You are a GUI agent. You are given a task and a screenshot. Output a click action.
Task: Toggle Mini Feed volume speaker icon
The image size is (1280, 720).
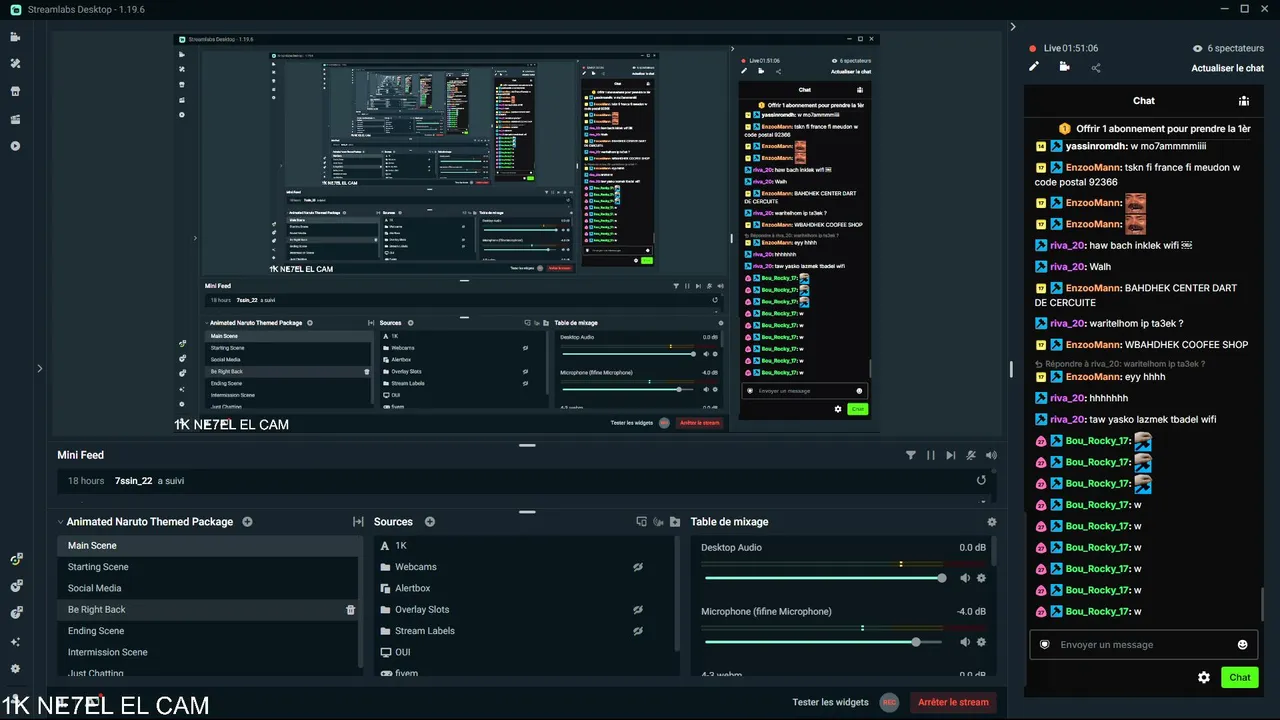coord(991,455)
